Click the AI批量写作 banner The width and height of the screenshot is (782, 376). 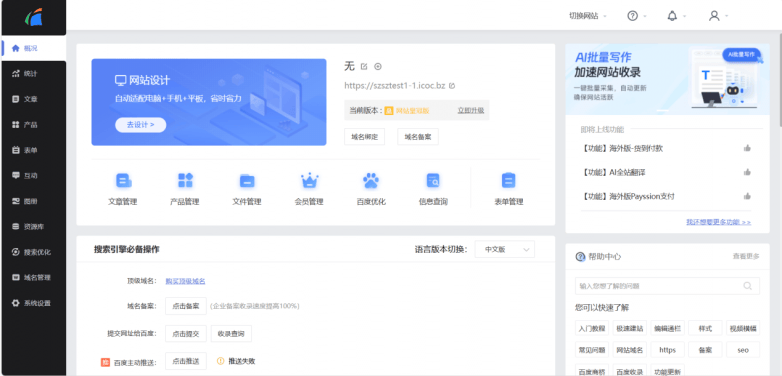click(x=667, y=79)
